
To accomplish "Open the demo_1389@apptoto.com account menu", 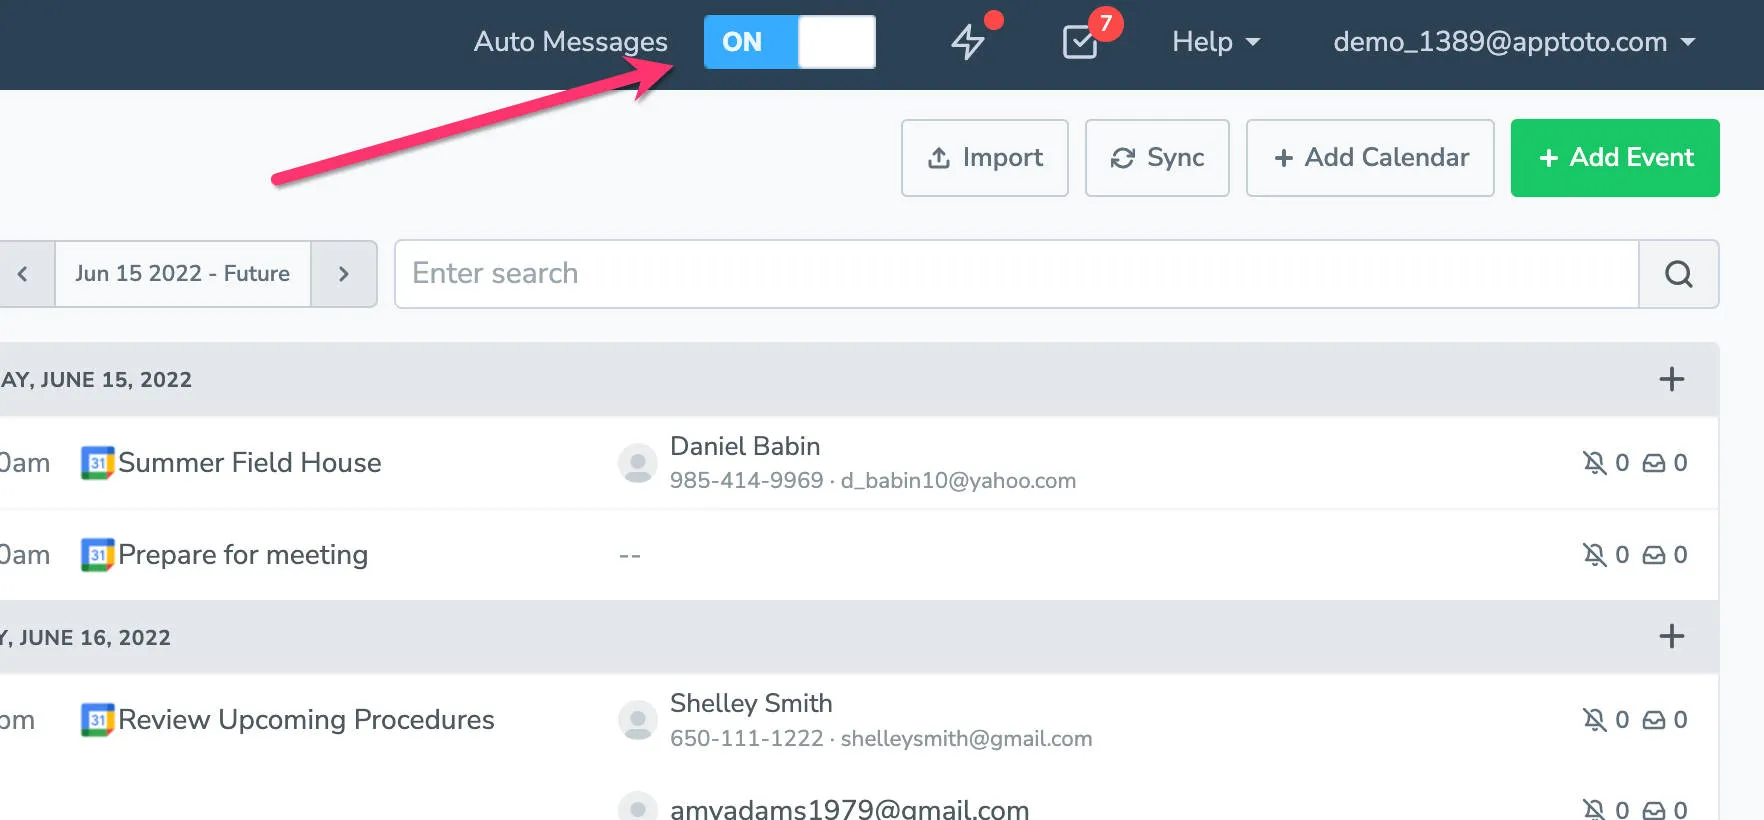I will [x=1514, y=42].
